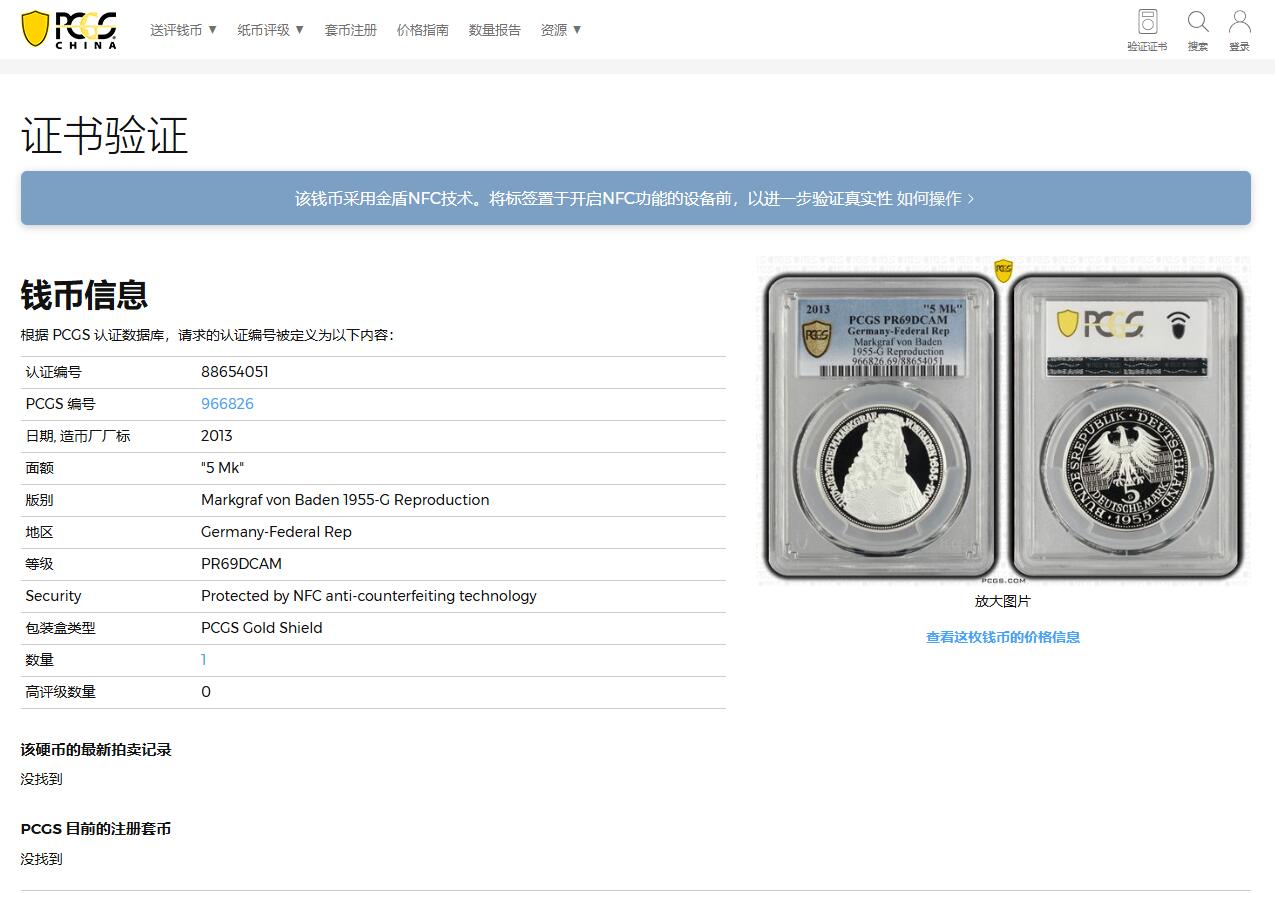Image resolution: width=1275 pixels, height=906 pixels.
Task: Click the 如何操作 NFC link in banner
Action: pos(935,198)
